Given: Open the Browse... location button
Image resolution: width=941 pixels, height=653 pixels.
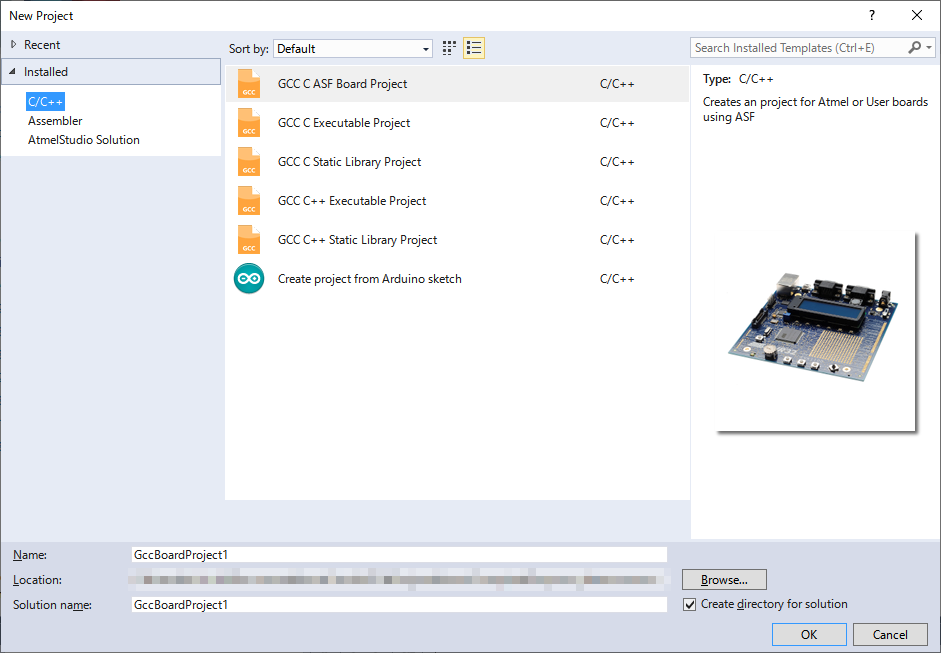Looking at the screenshot, I should pos(724,580).
